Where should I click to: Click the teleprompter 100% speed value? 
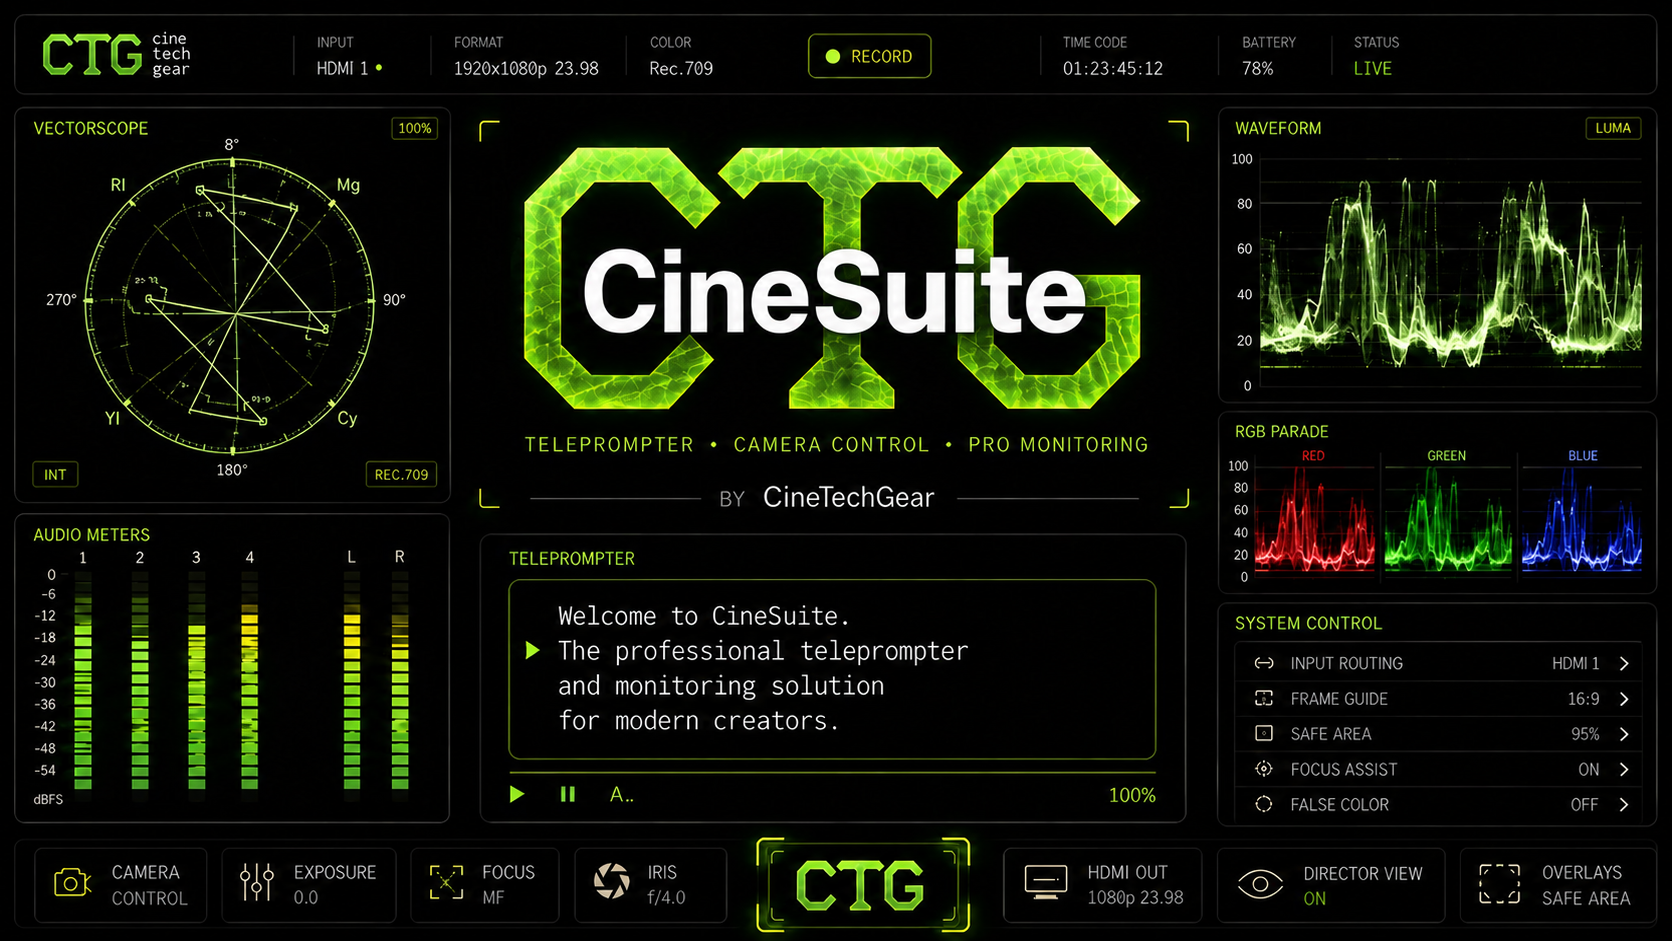click(x=1132, y=795)
